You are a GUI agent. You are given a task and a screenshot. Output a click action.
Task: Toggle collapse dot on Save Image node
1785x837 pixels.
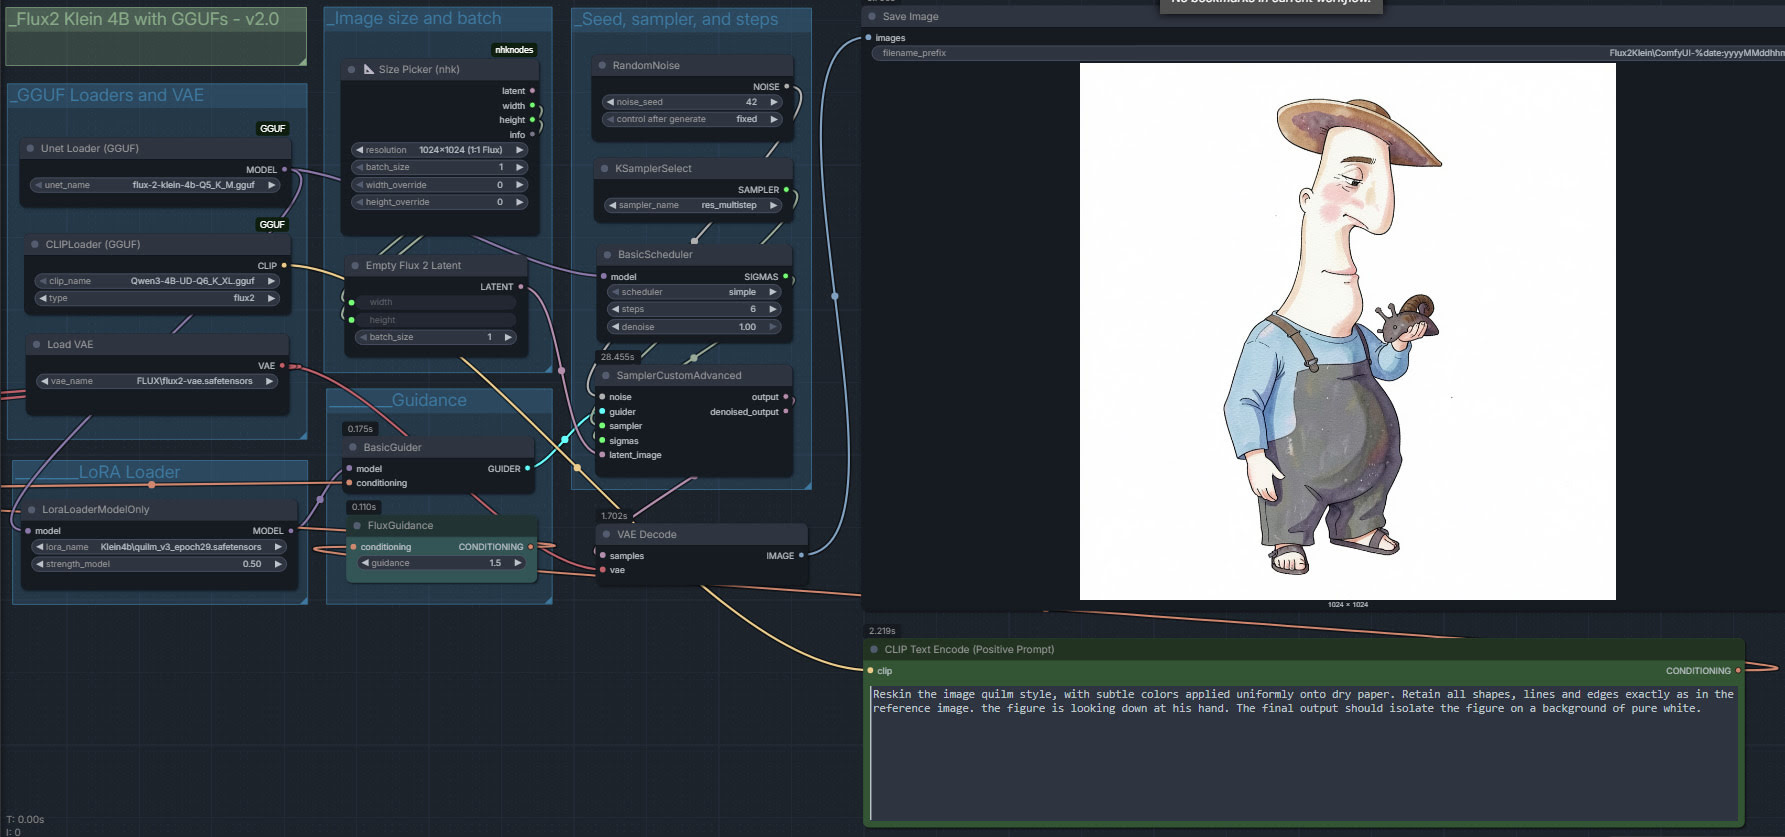(872, 17)
